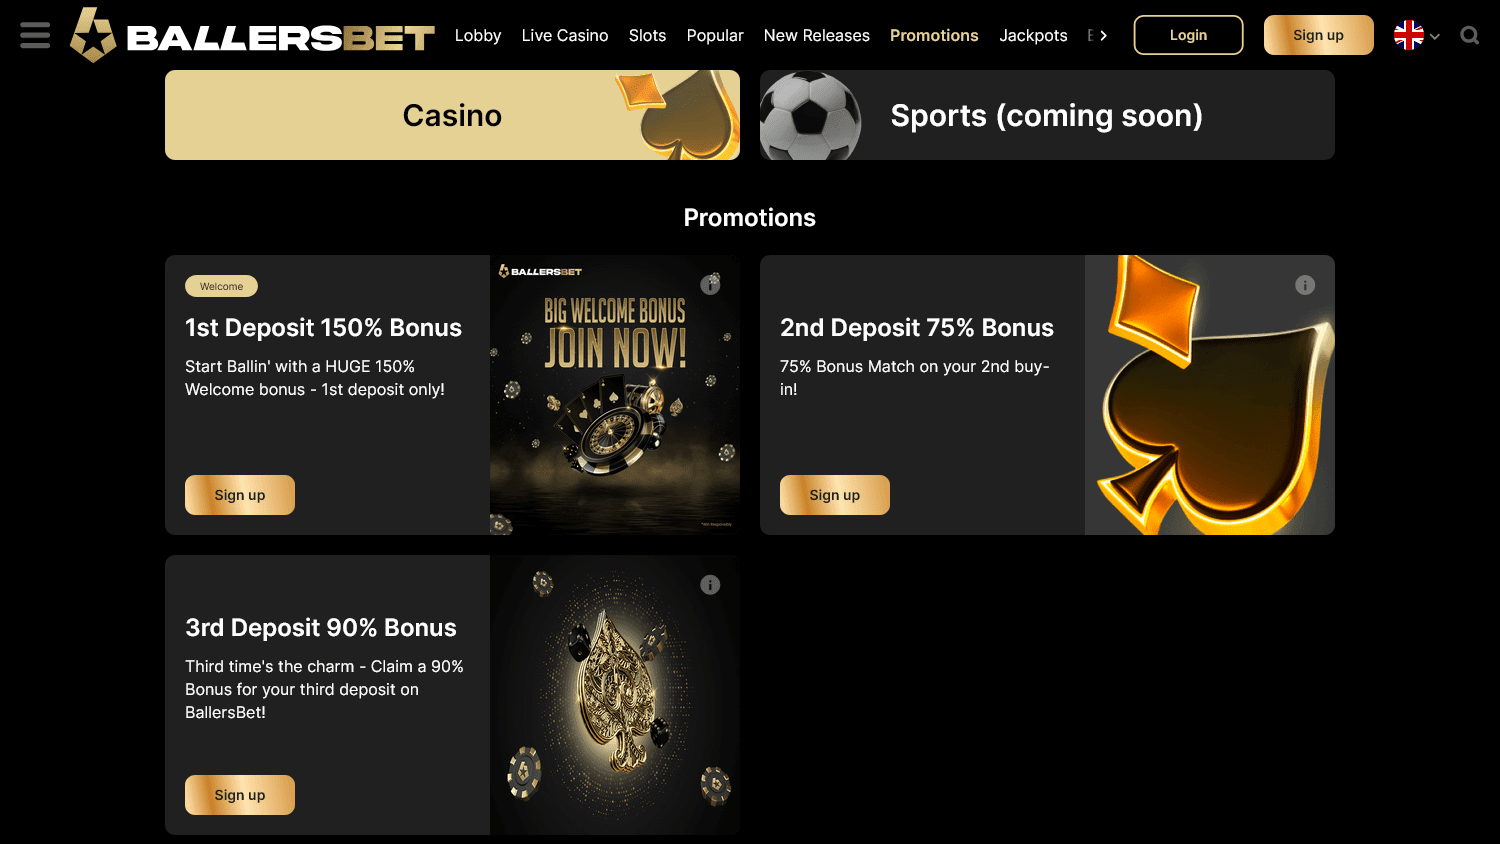This screenshot has width=1500, height=844.
Task: Click the header Sign up button
Action: click(1318, 35)
